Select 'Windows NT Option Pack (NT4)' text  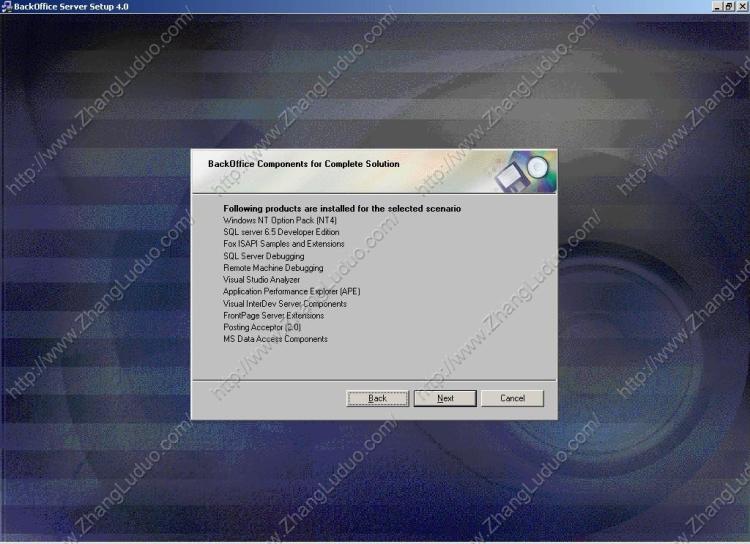tap(280, 220)
